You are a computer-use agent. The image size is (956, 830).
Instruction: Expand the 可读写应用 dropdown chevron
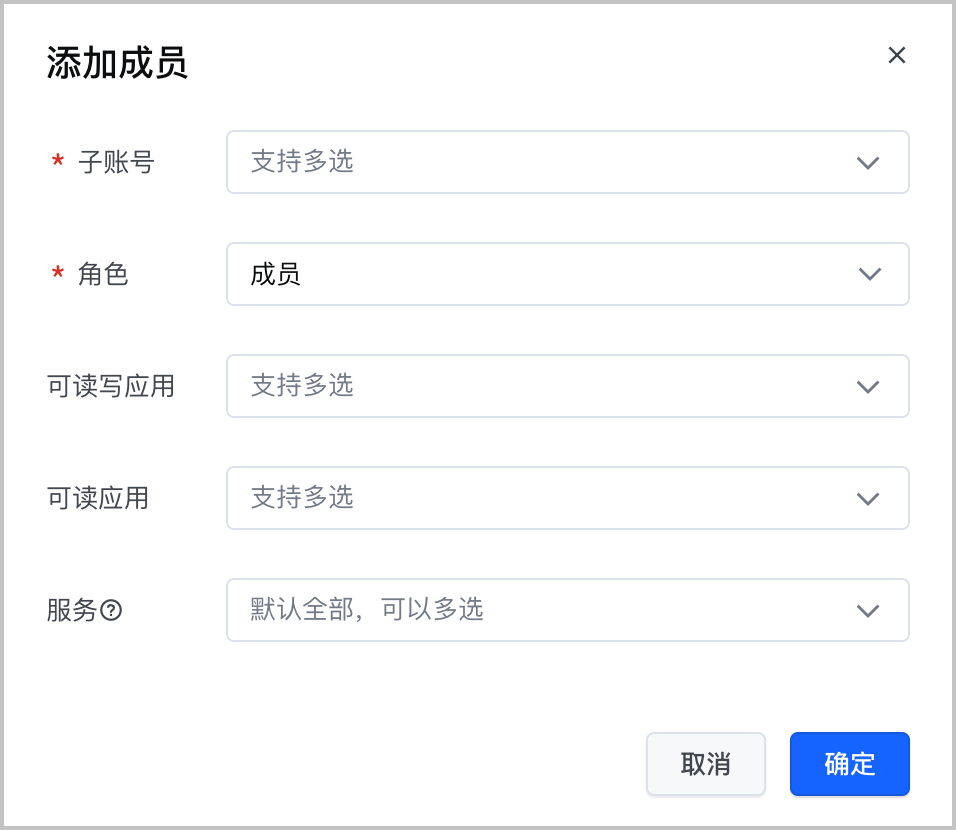tap(868, 386)
